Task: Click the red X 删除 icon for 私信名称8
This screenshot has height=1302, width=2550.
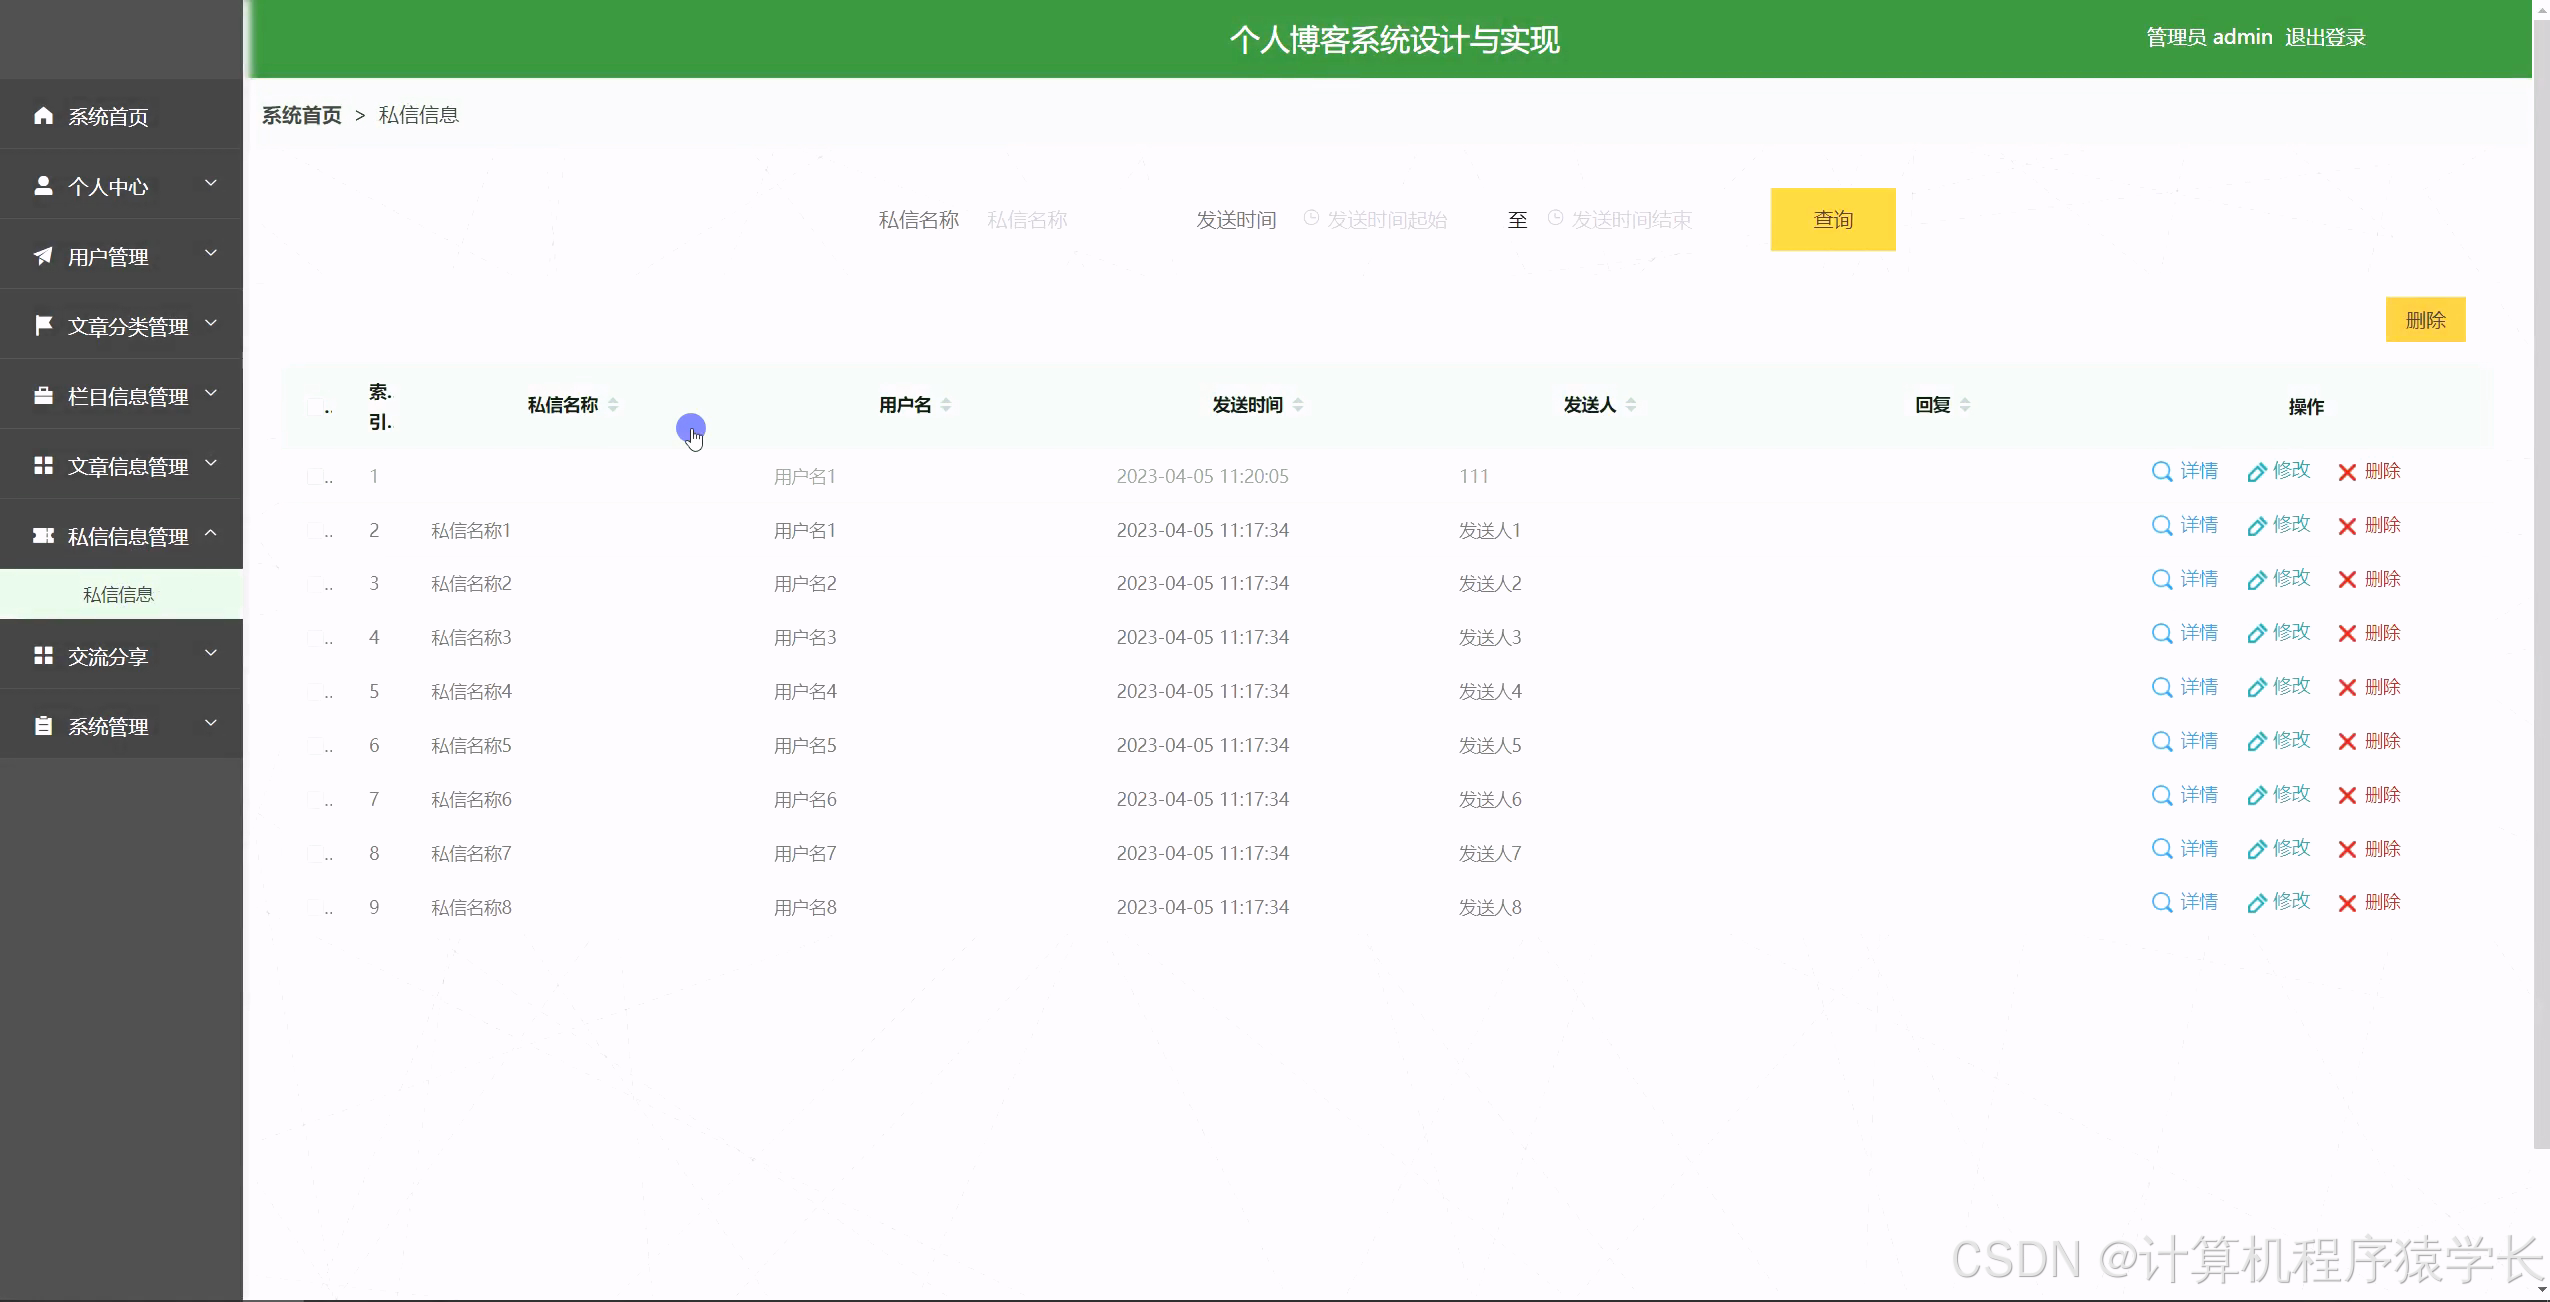Action: (x=2348, y=902)
